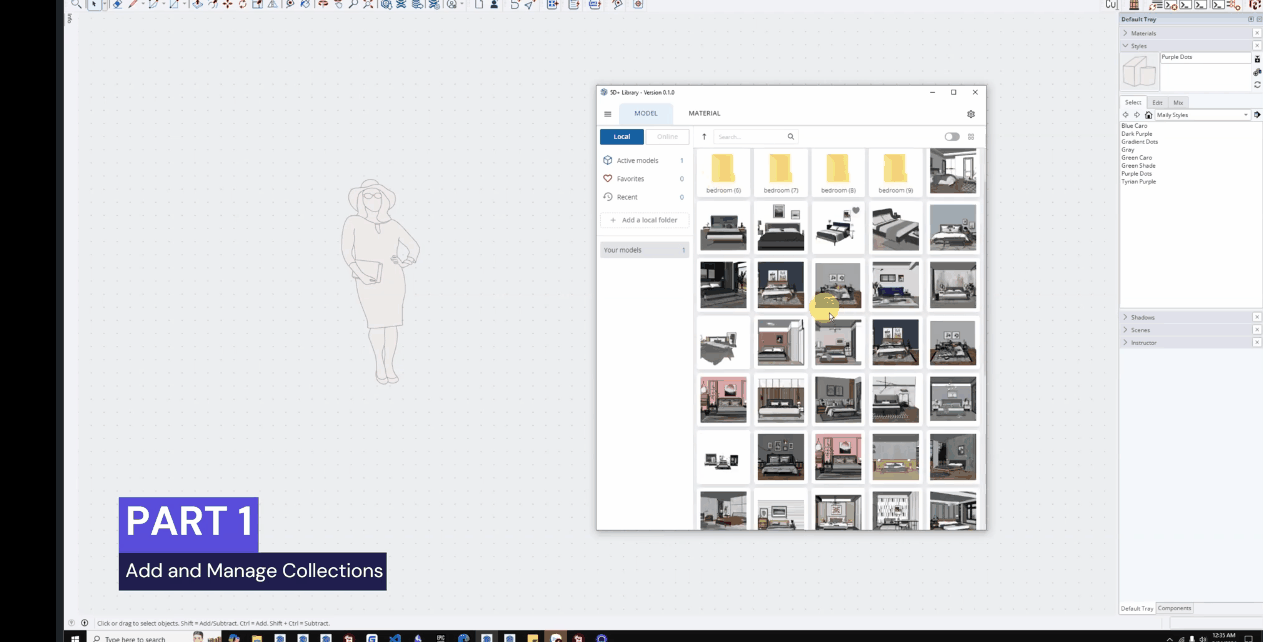This screenshot has width=1263, height=642.
Task: Switch to grid view layout icon
Action: click(x=970, y=137)
